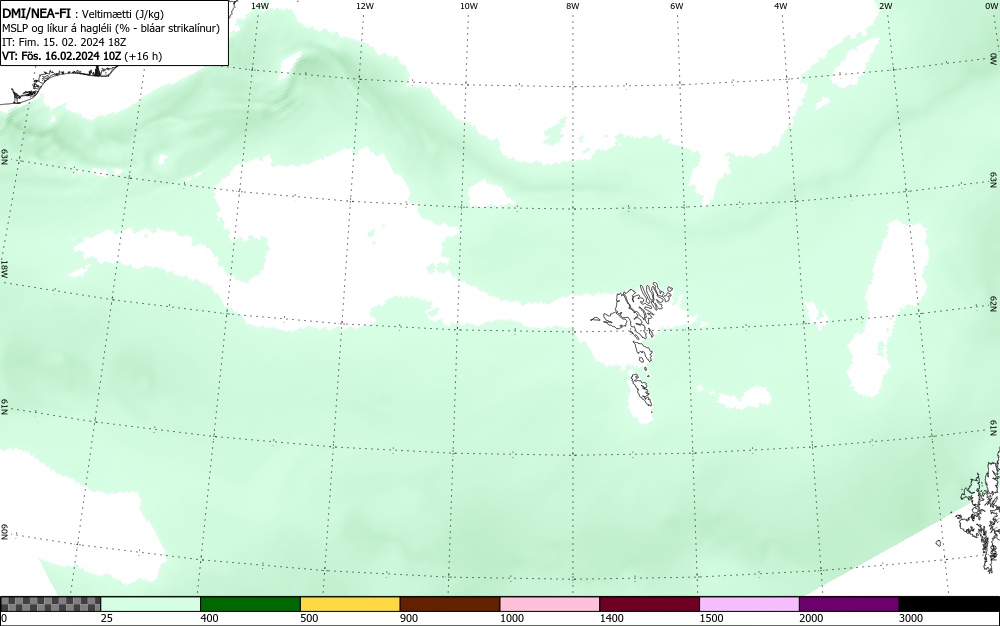Pick the light violet 1500–2000 legend swatch
This screenshot has height=626, width=1000.
(749, 604)
